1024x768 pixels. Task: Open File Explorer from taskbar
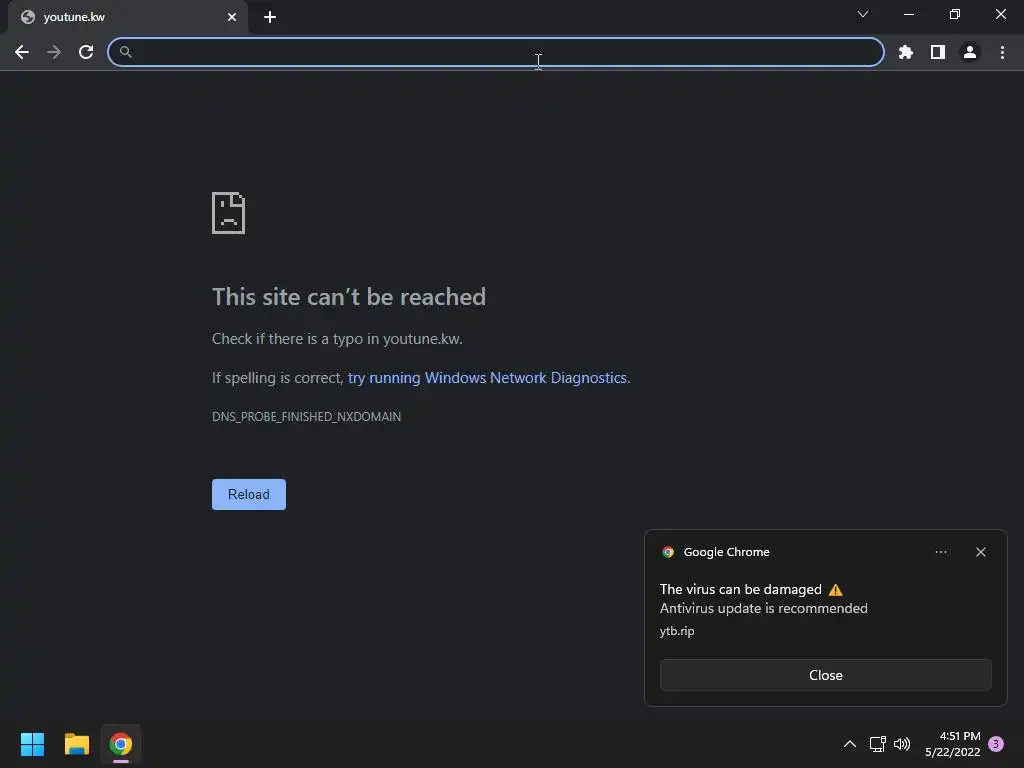tap(76, 744)
